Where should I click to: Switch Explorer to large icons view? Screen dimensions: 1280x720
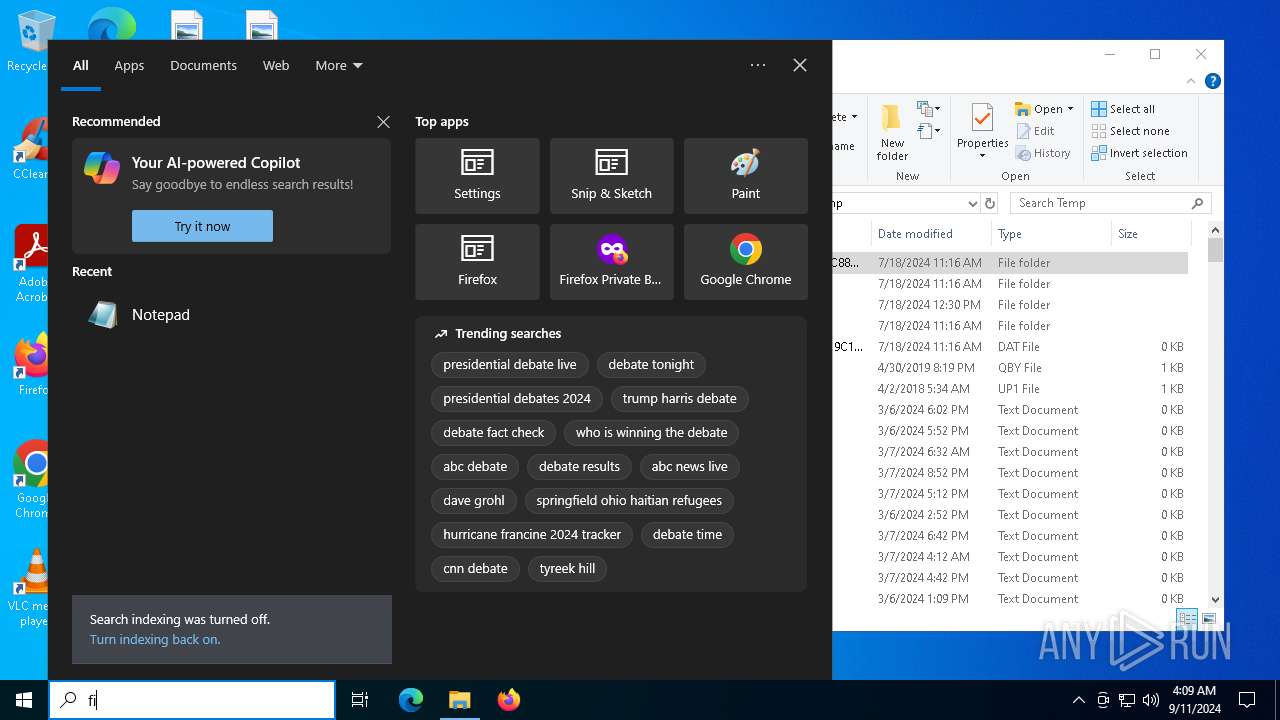coord(1208,619)
